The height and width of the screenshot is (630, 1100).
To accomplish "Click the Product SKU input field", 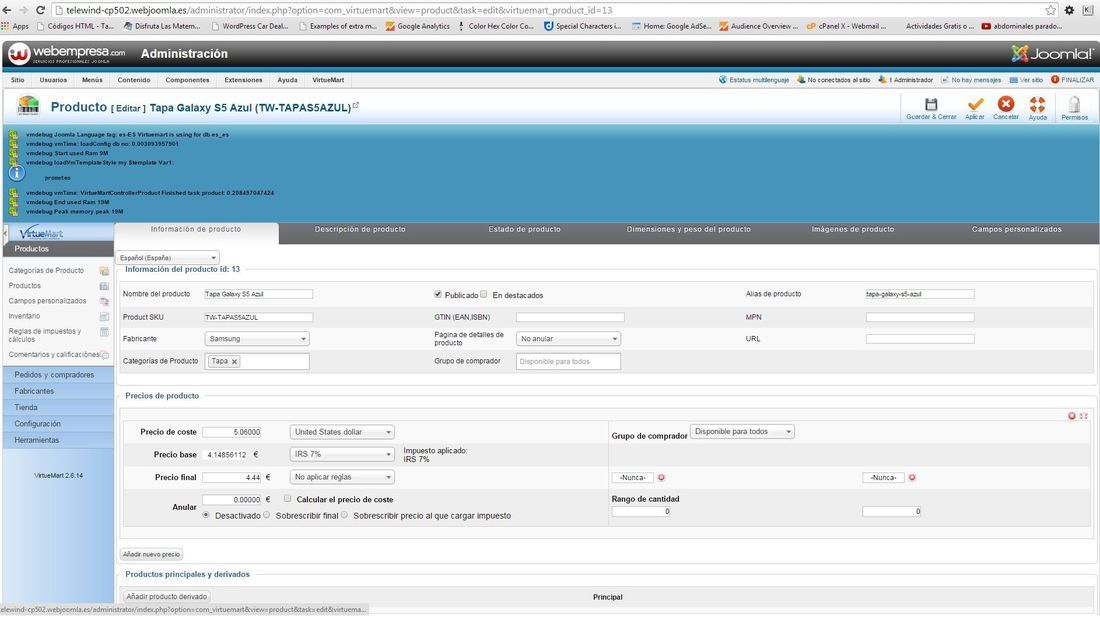I will point(258,318).
